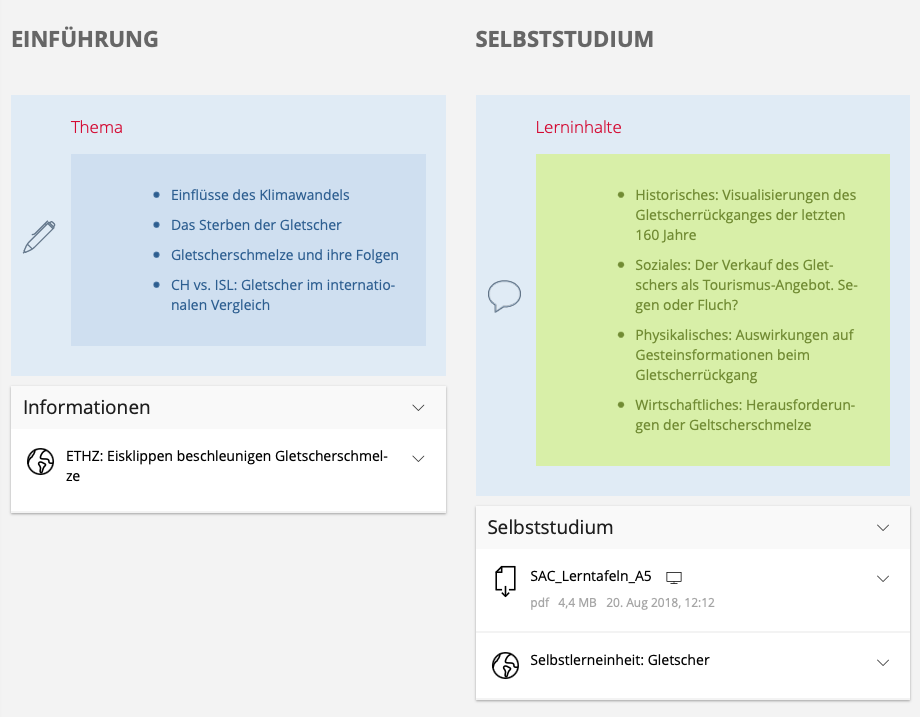
Task: Expand the Selbstlerneinheit: Gletscher chevron
Action: coord(882,663)
